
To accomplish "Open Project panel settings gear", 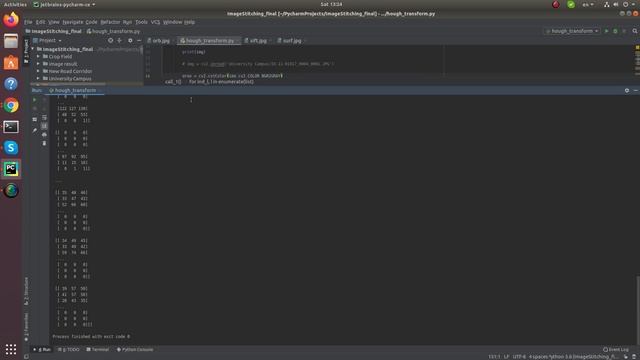I will click(x=130, y=40).
